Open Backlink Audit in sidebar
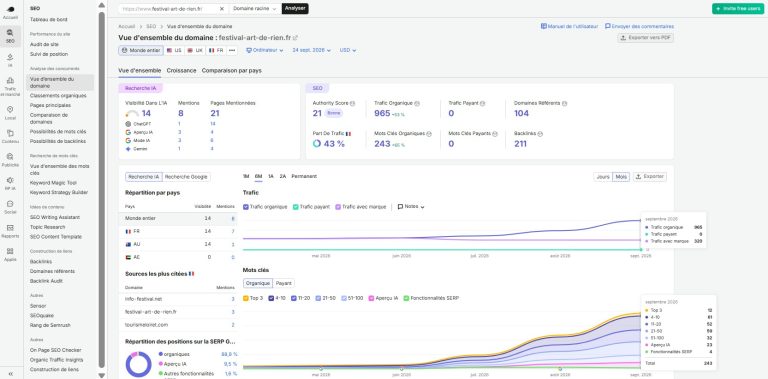Viewport: 768px width, 379px height. (x=46, y=281)
